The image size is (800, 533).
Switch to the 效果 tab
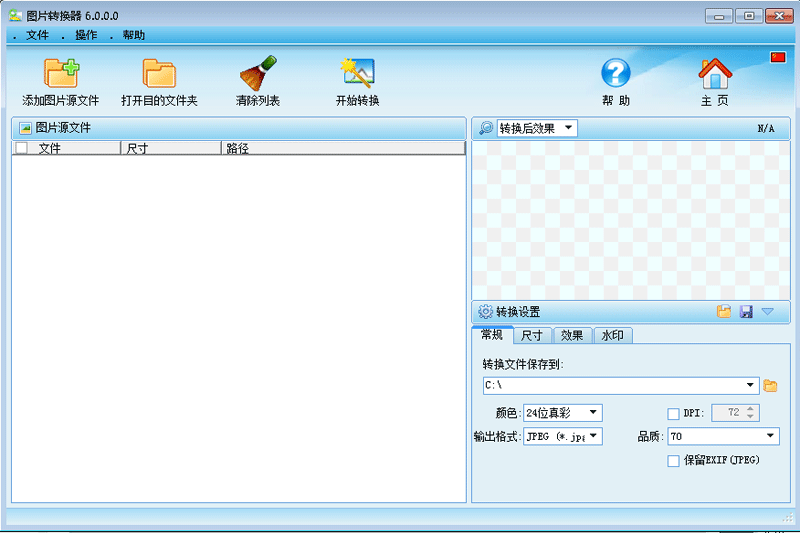click(572, 335)
